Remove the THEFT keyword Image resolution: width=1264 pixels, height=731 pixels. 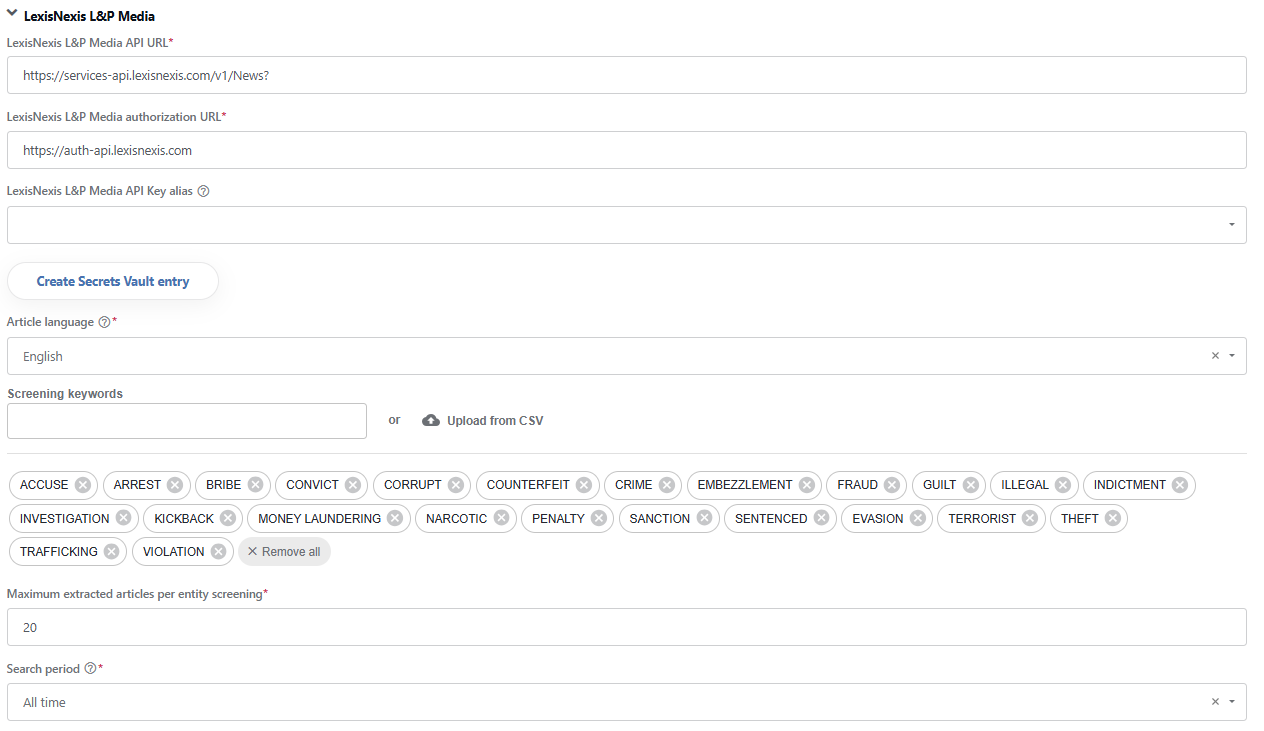click(x=1112, y=518)
